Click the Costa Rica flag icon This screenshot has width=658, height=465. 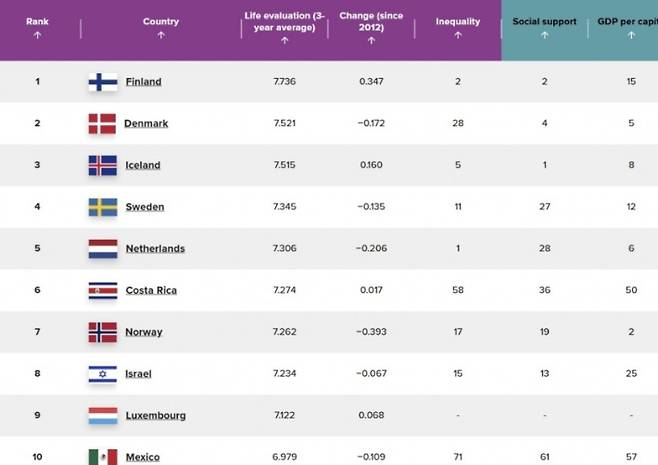pos(102,290)
